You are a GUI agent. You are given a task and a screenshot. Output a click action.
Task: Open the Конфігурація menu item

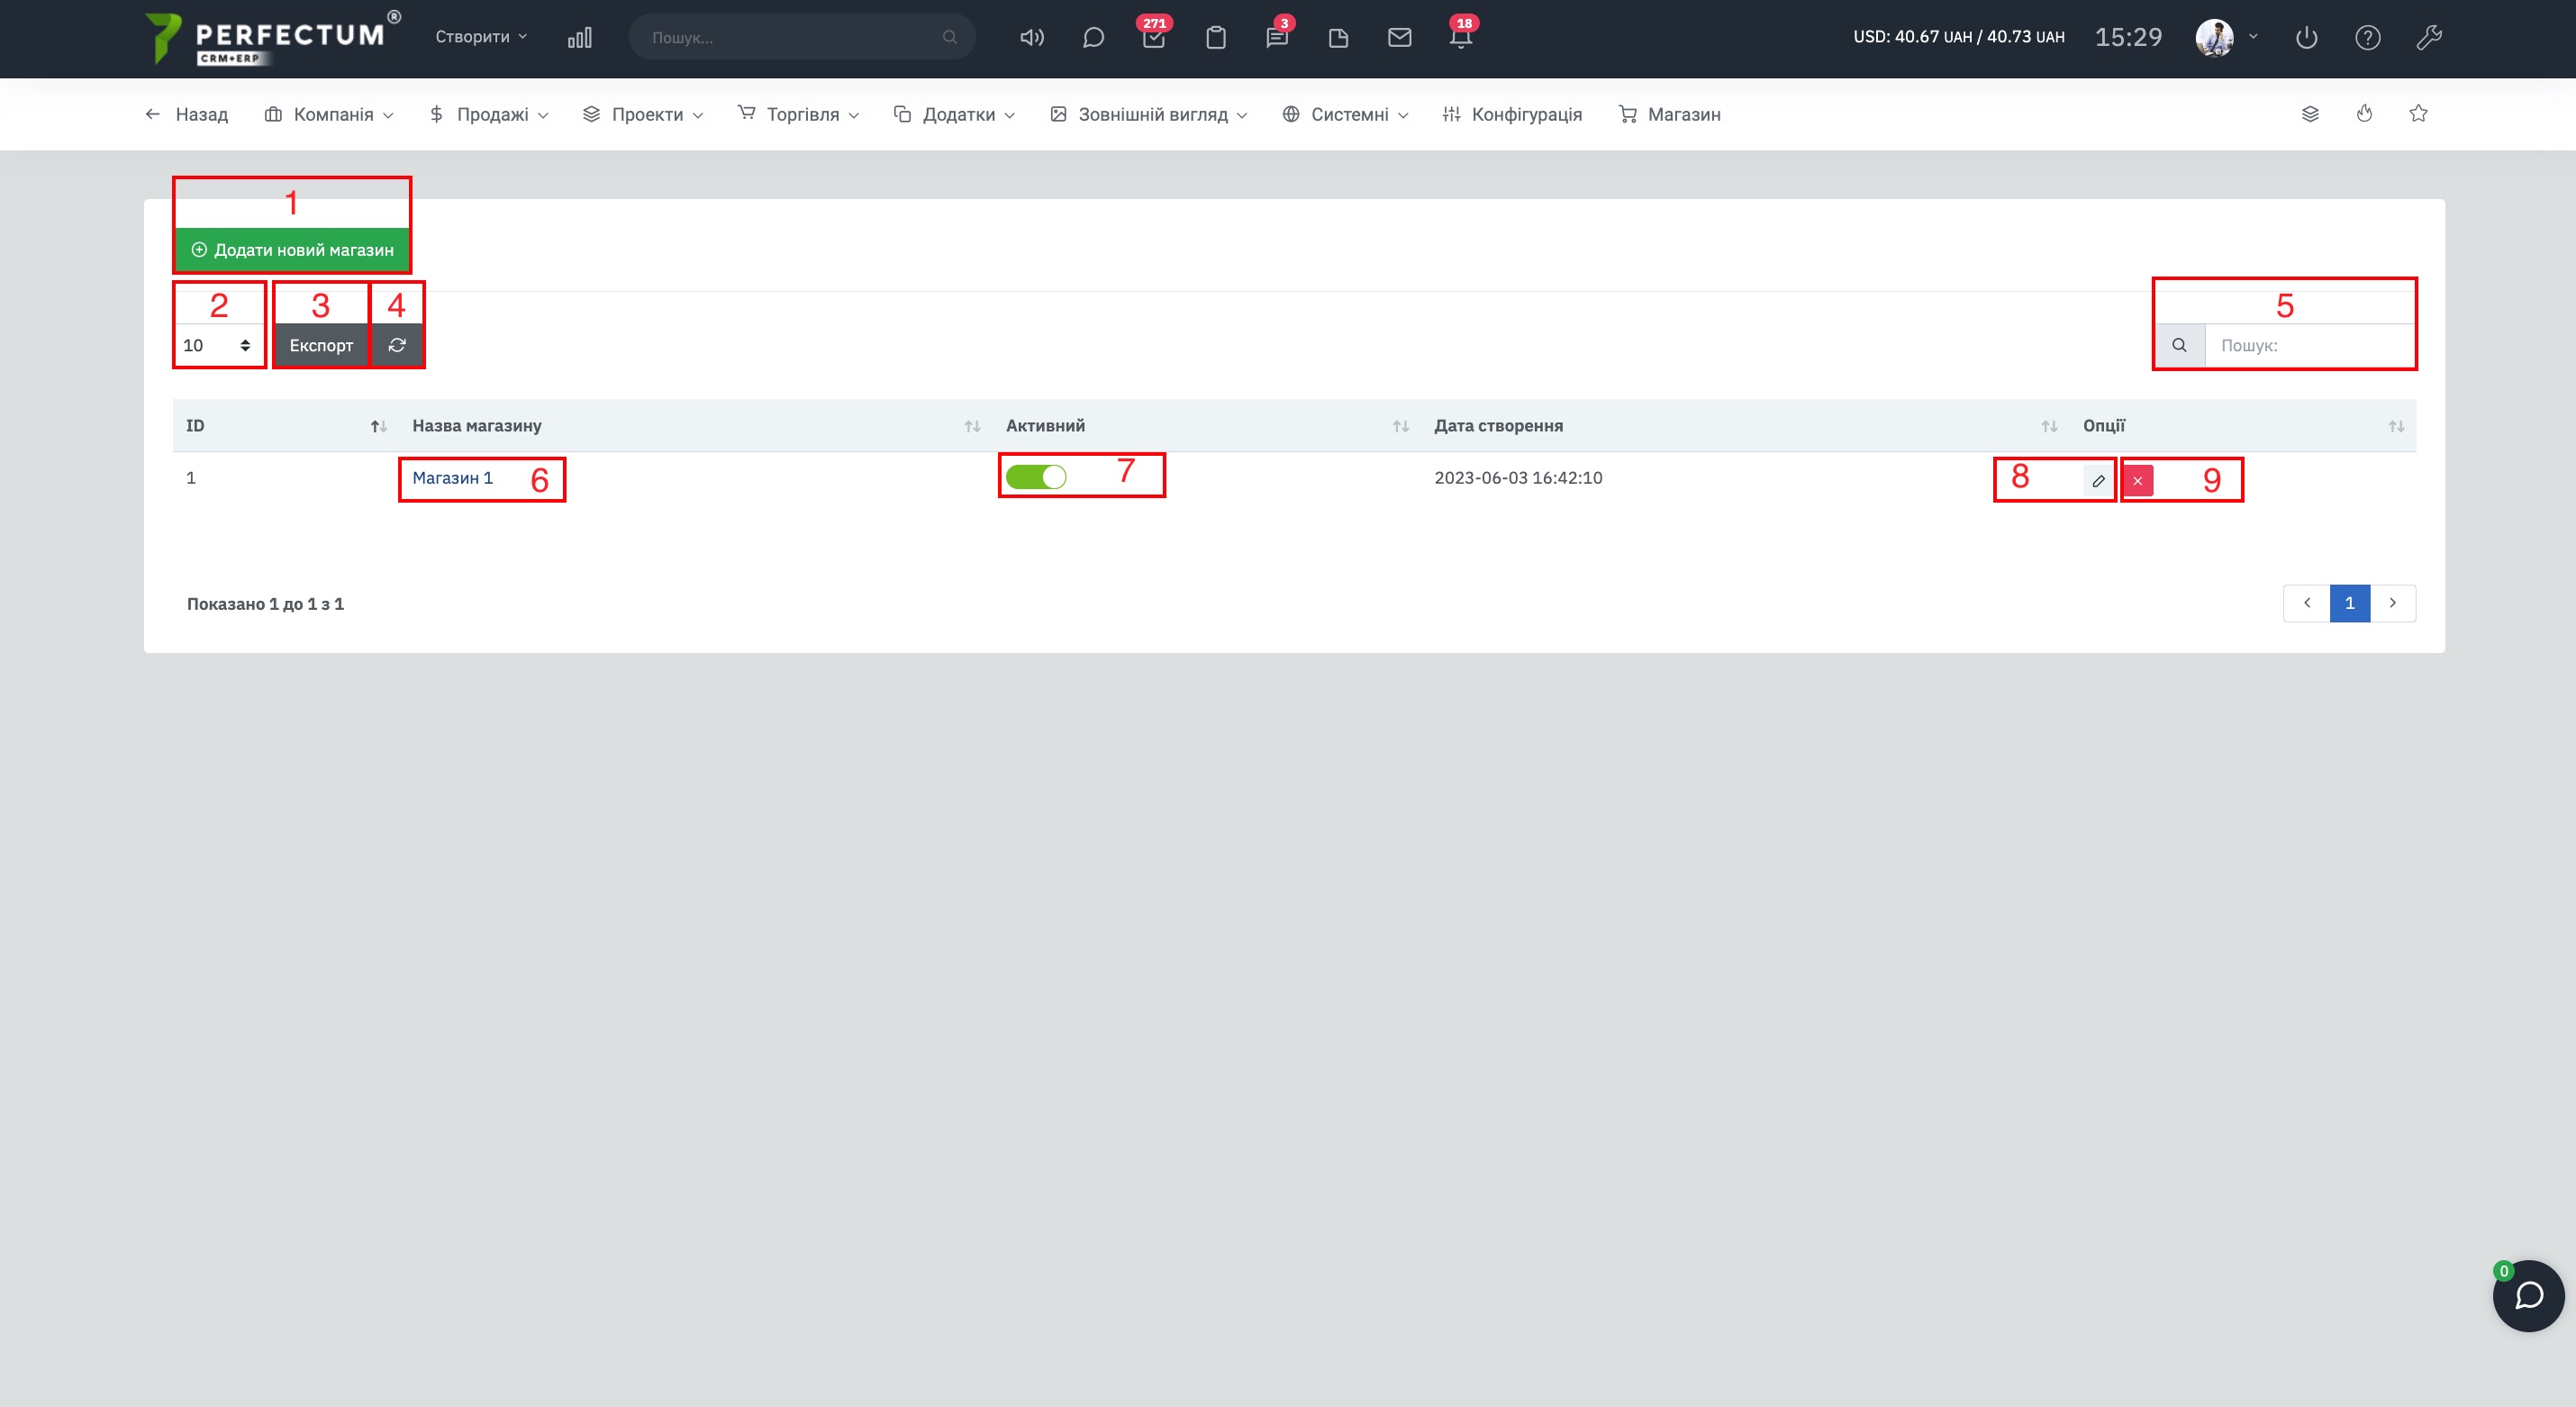pos(1512,114)
